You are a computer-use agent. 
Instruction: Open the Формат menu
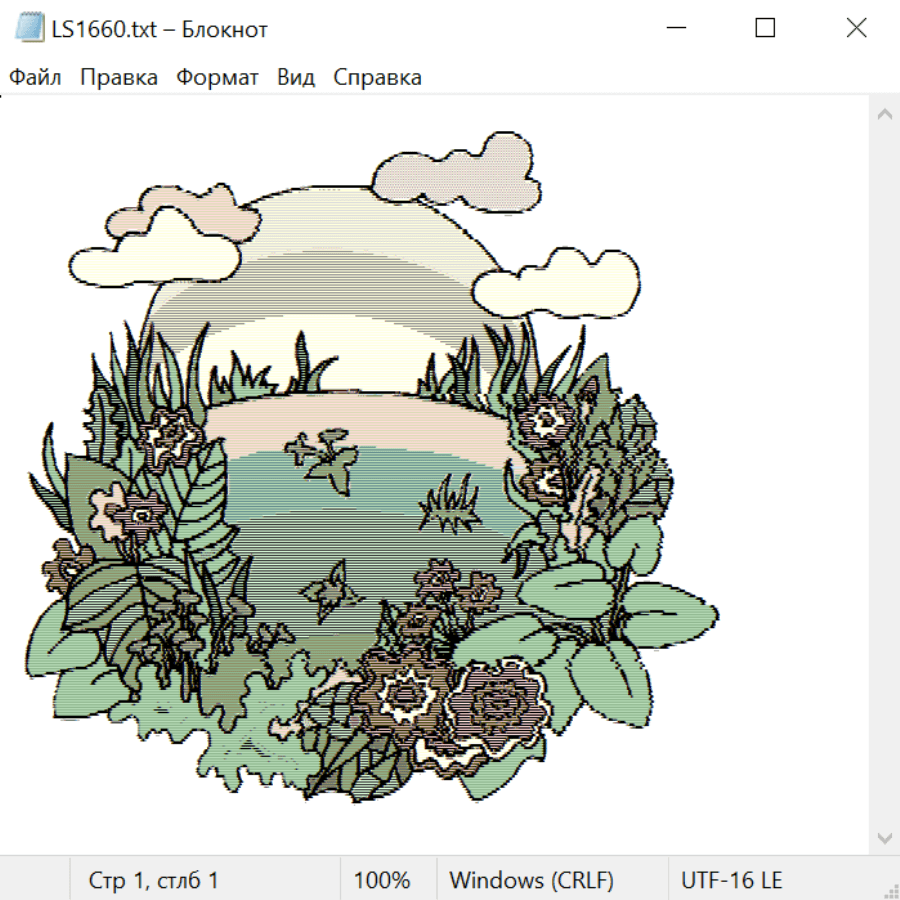point(217,77)
